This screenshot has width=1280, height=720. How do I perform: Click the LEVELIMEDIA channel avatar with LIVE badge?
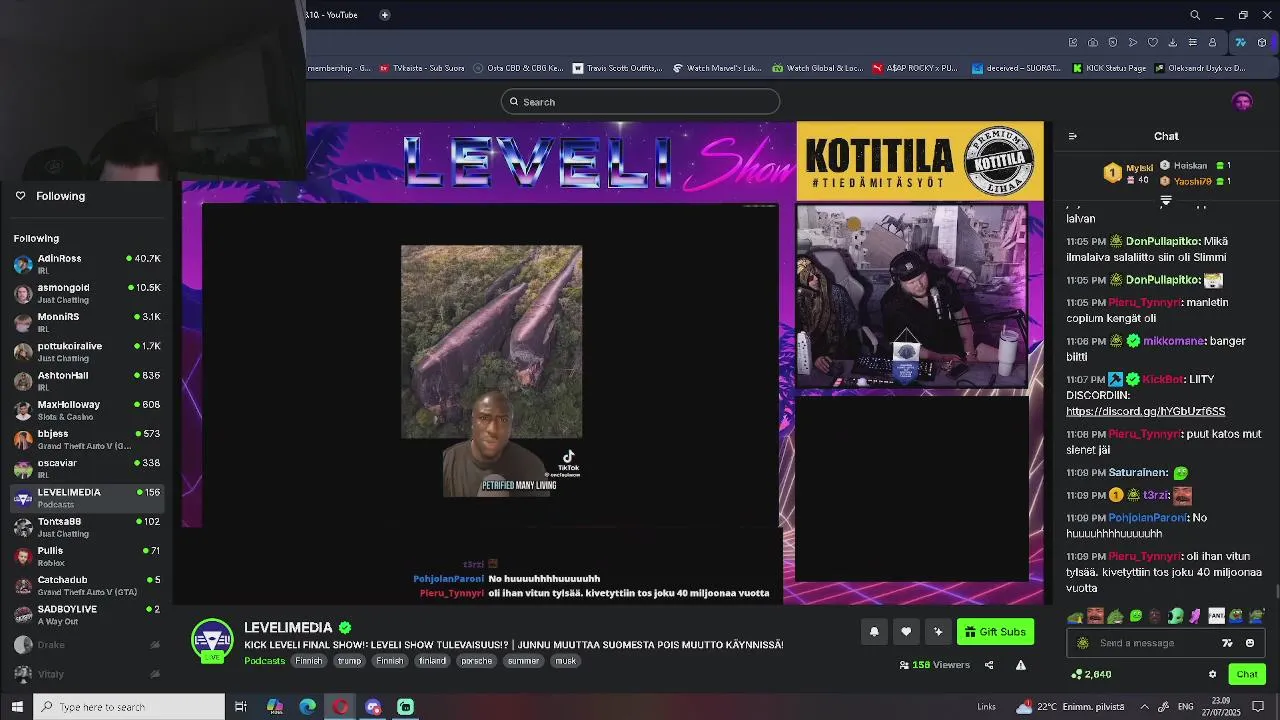pos(212,641)
